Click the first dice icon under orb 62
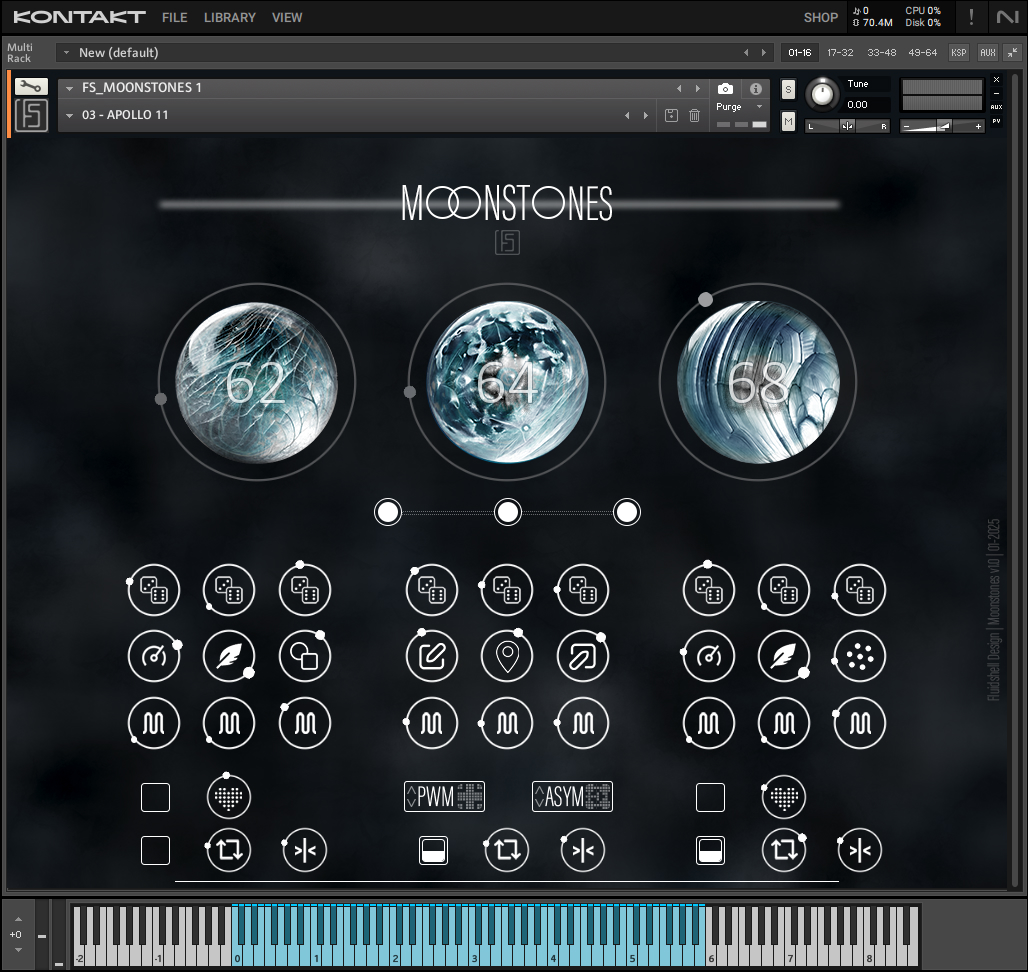Image resolution: width=1028 pixels, height=972 pixels. (x=154, y=589)
